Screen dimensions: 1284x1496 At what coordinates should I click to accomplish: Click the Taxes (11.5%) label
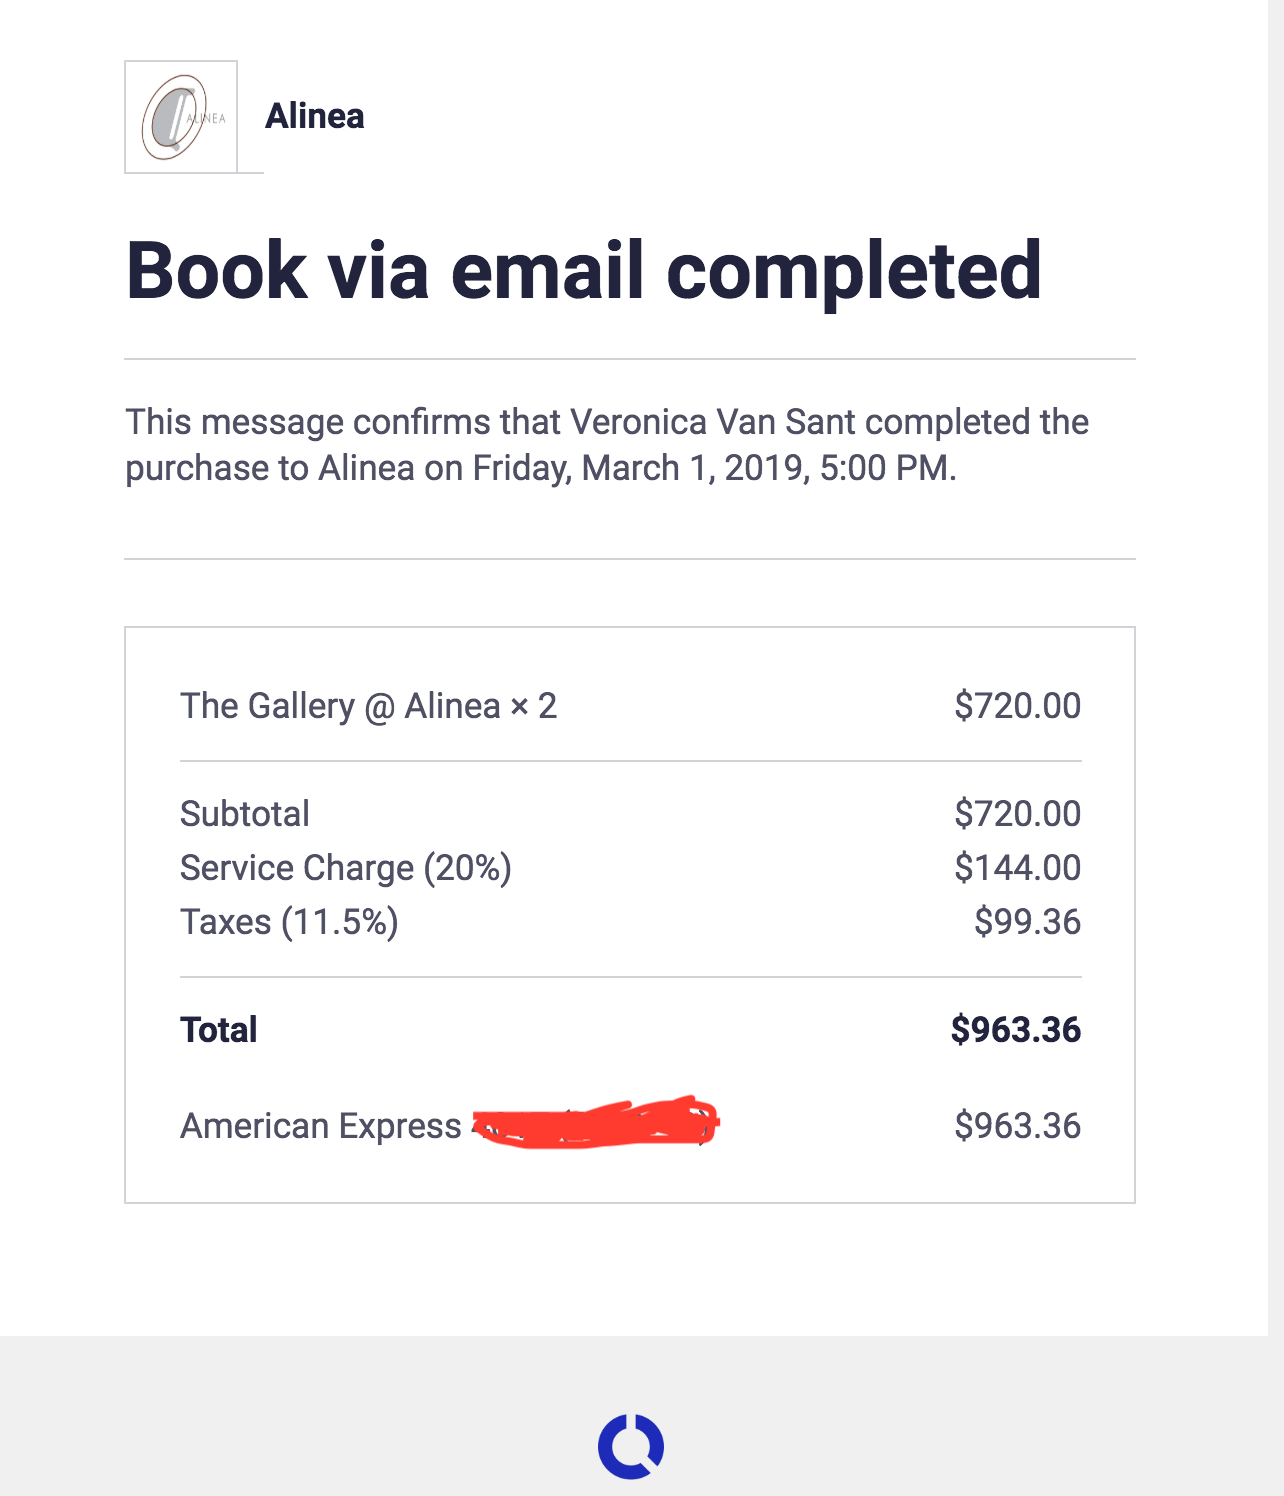click(289, 922)
